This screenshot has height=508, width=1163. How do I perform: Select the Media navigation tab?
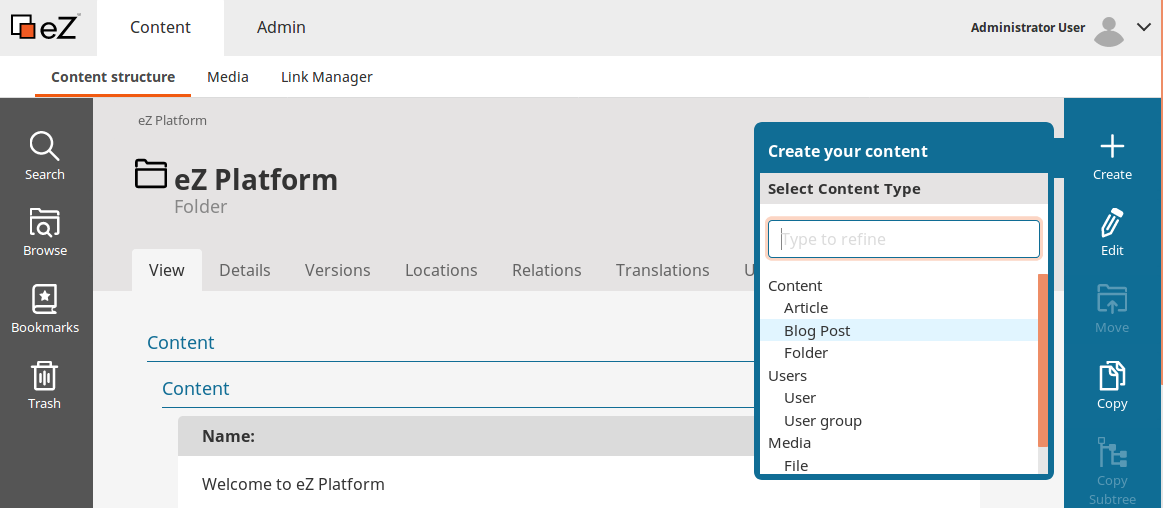(228, 76)
